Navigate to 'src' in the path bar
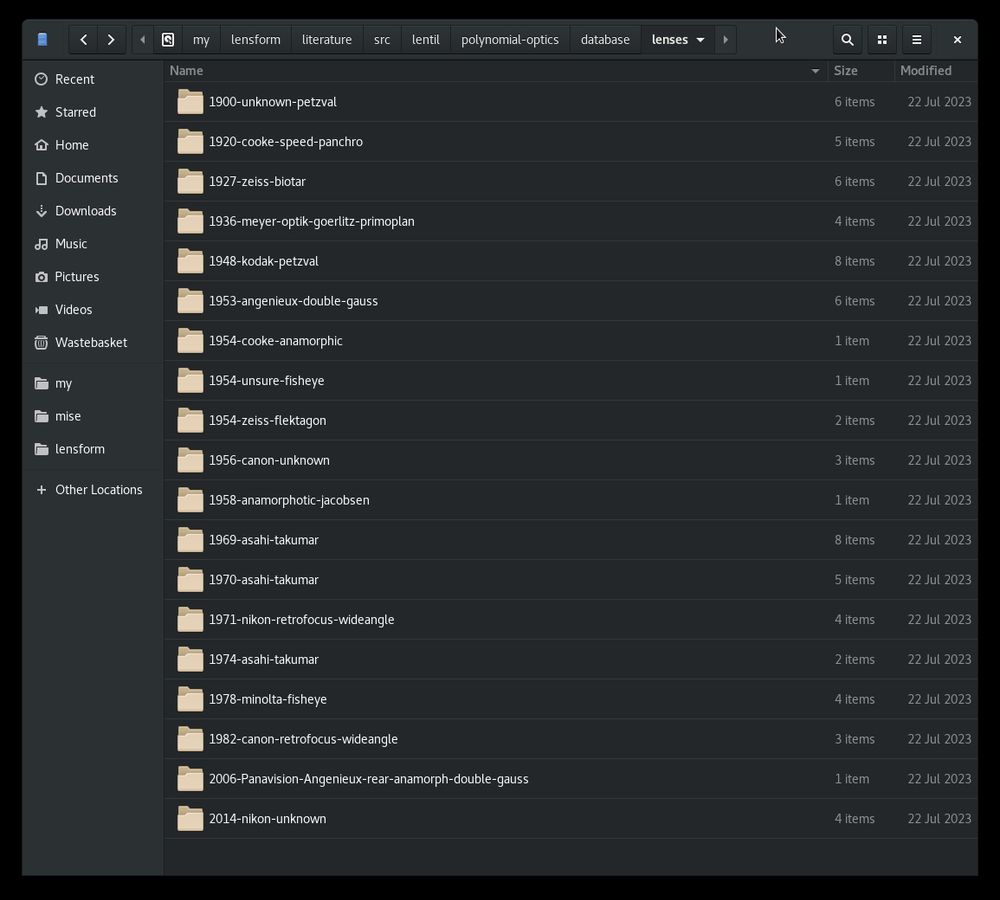The image size is (1000, 900). click(x=382, y=40)
